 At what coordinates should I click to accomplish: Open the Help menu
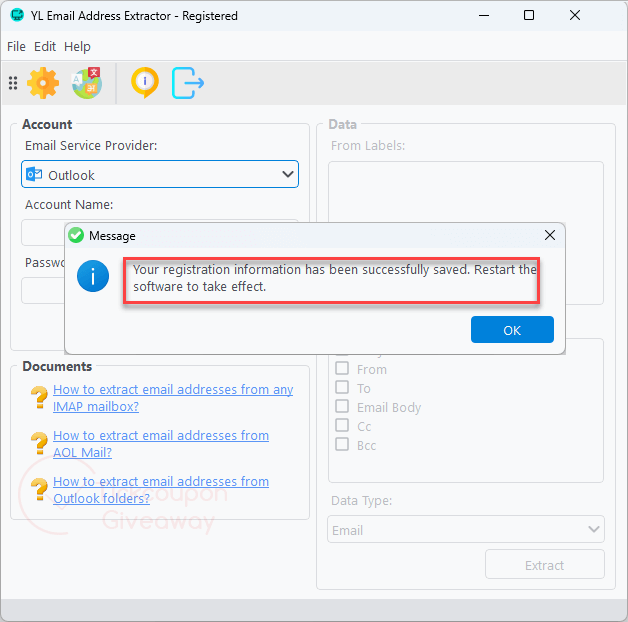point(77,46)
